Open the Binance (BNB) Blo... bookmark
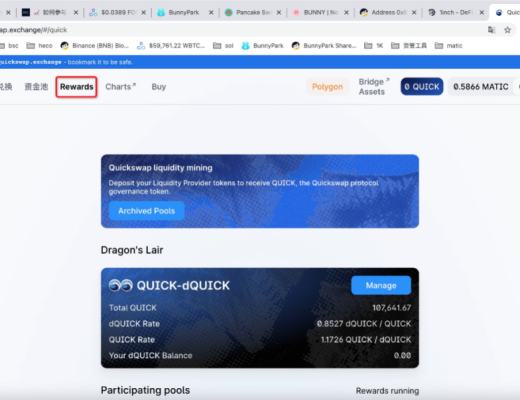 click(94, 46)
